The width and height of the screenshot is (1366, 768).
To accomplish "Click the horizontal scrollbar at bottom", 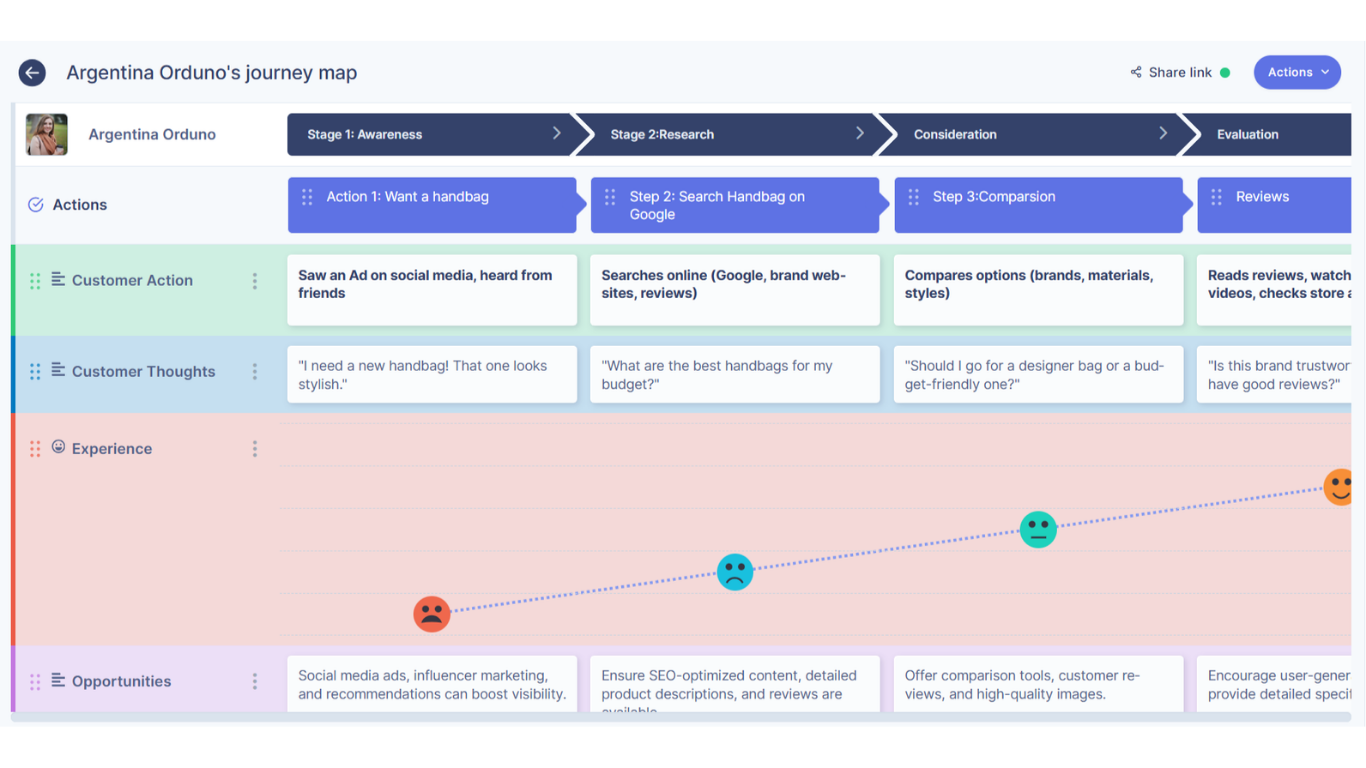I will click(x=680, y=717).
